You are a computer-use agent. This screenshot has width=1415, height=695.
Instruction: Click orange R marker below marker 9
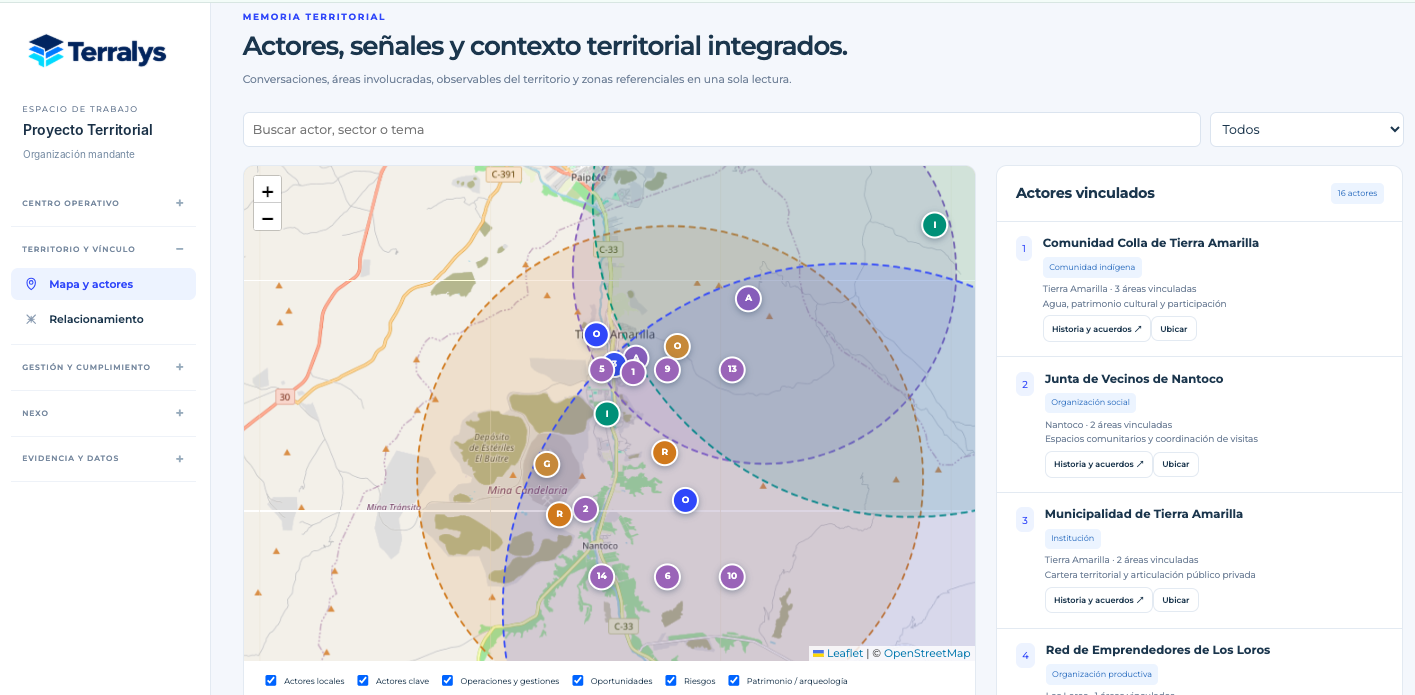coord(664,453)
